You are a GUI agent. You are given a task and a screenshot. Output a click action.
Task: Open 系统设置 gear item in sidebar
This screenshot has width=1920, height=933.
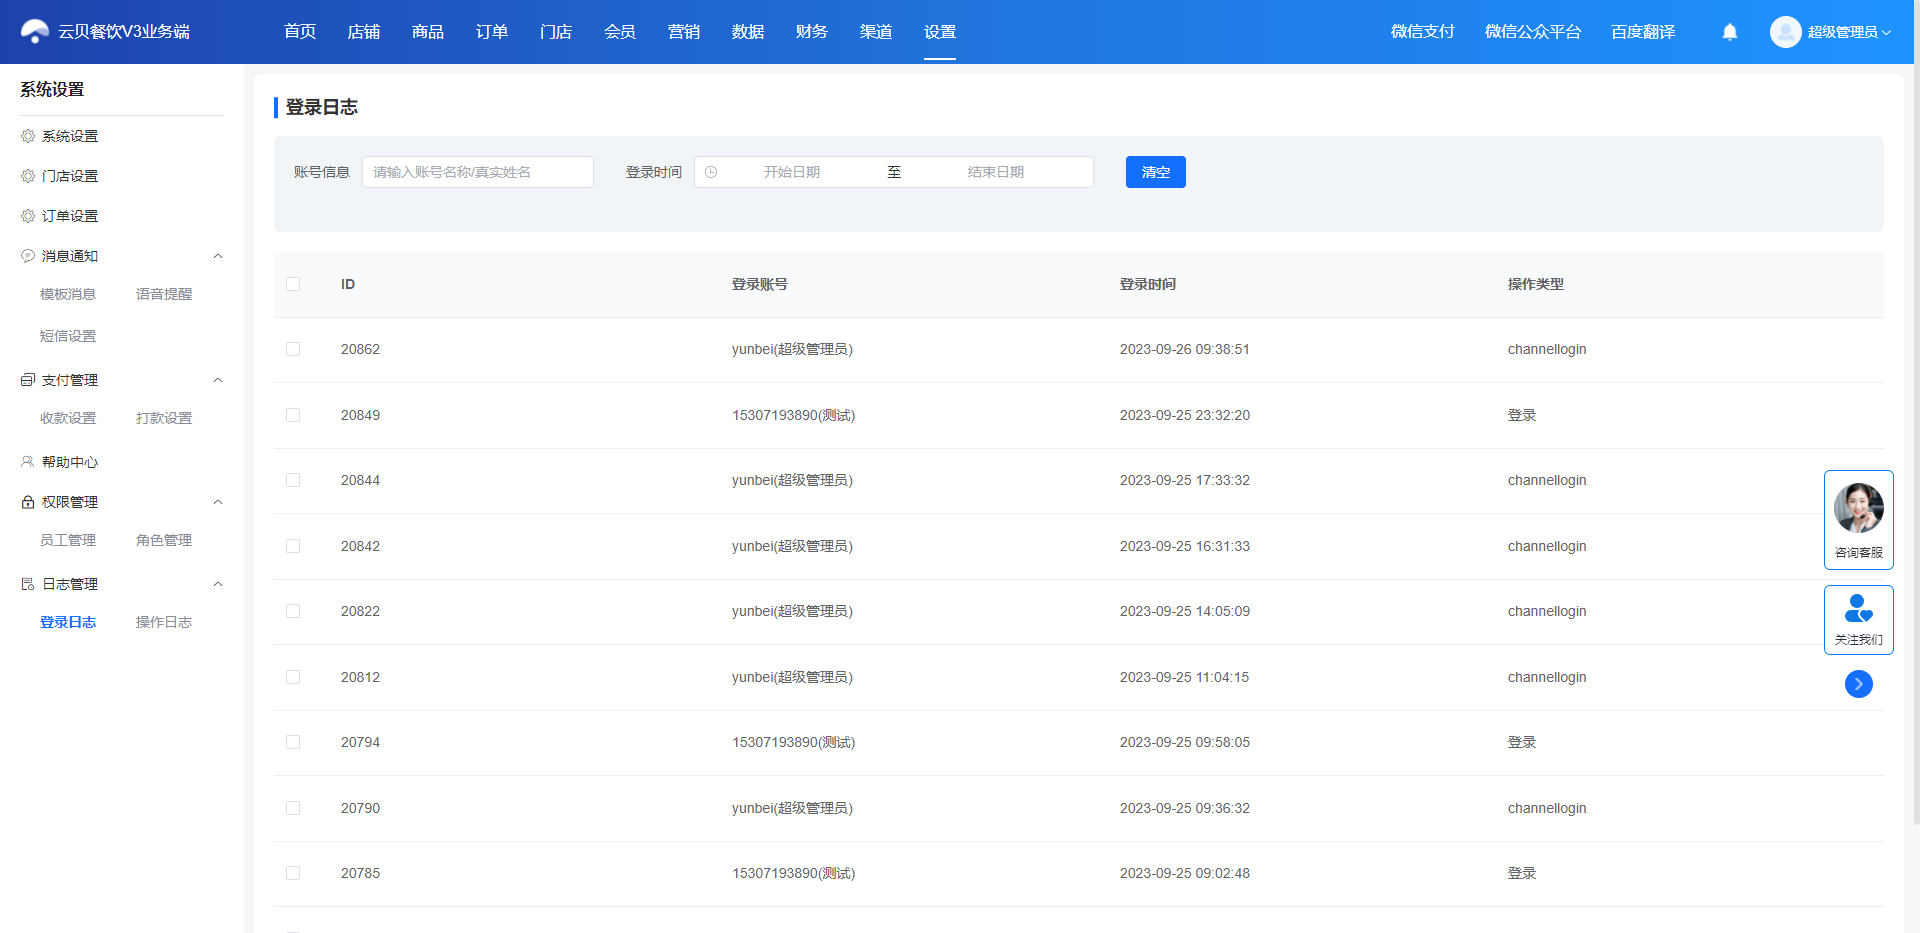[70, 136]
